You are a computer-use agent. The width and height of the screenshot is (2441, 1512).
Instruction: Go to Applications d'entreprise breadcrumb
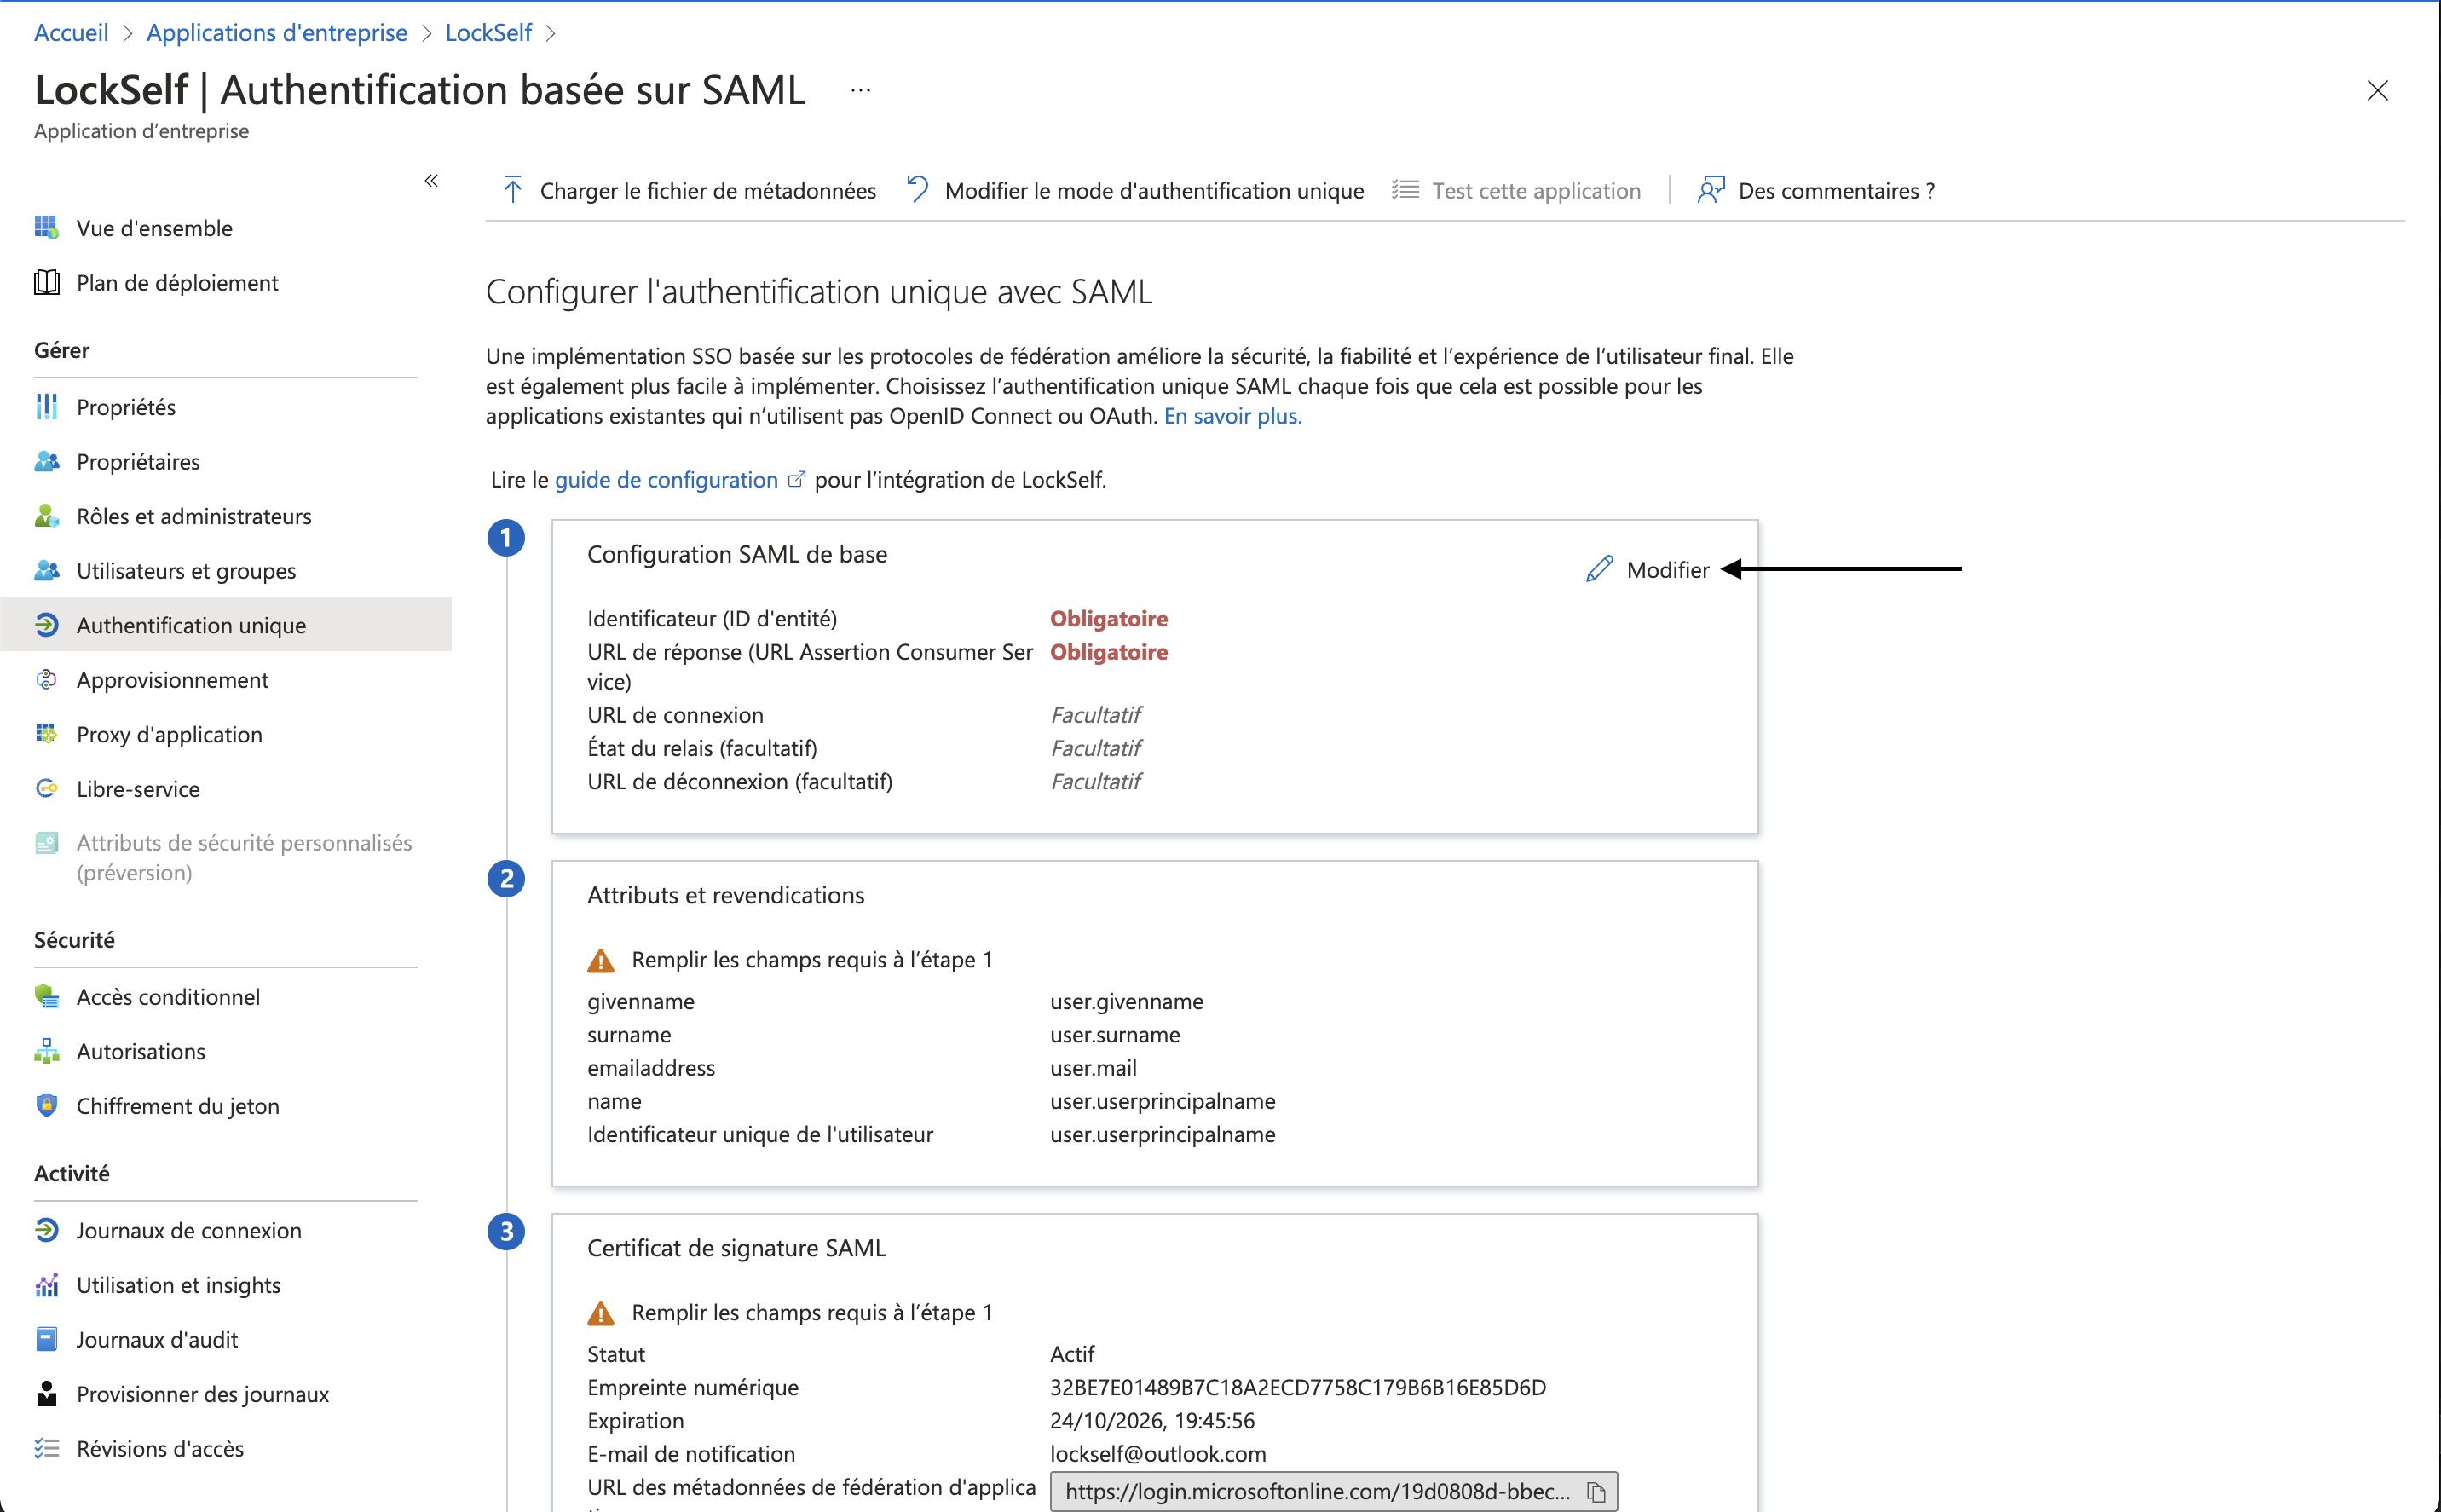(x=277, y=33)
